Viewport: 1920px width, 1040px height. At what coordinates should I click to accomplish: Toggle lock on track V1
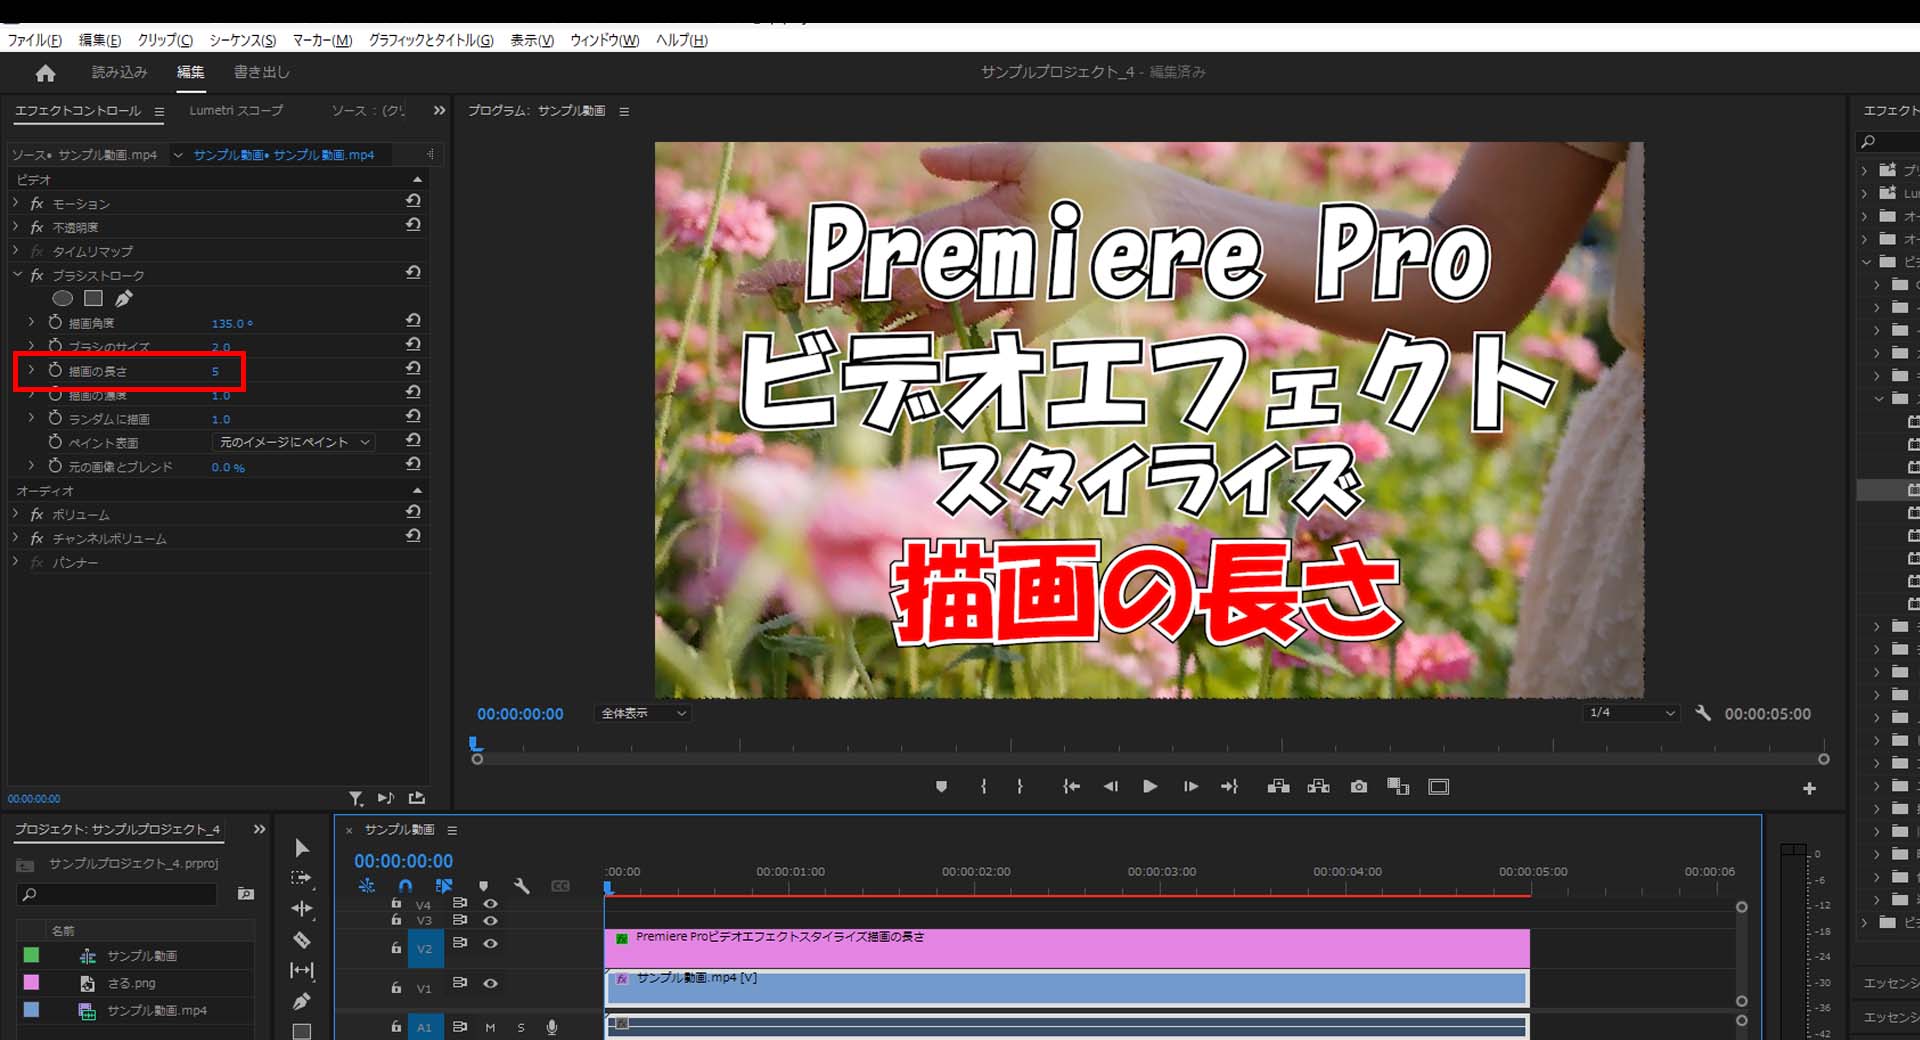point(396,987)
